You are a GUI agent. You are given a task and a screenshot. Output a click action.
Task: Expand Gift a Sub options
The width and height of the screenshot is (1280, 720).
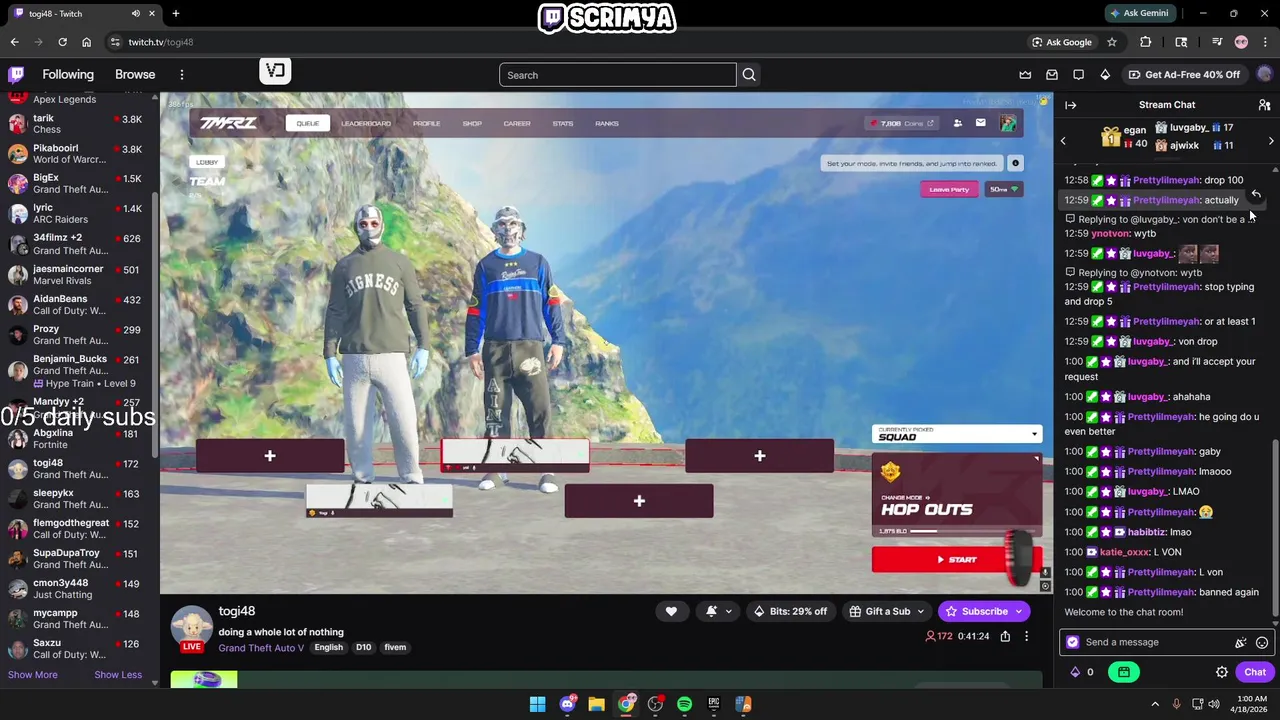[920, 611]
